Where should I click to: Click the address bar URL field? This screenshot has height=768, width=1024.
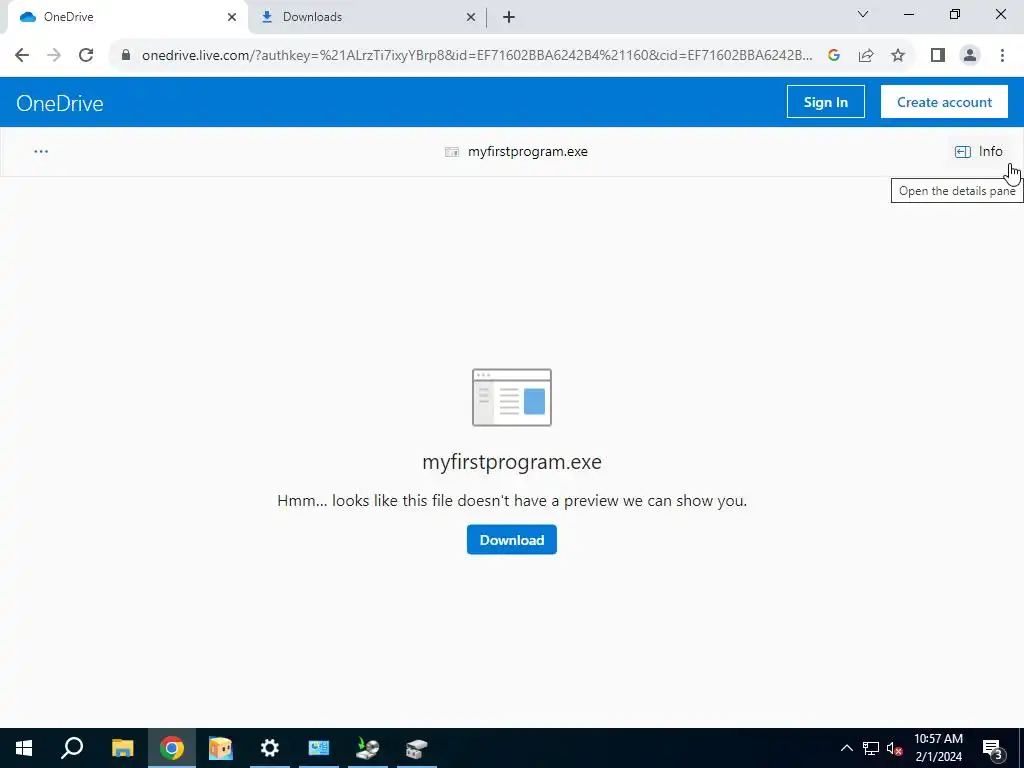[x=477, y=55]
